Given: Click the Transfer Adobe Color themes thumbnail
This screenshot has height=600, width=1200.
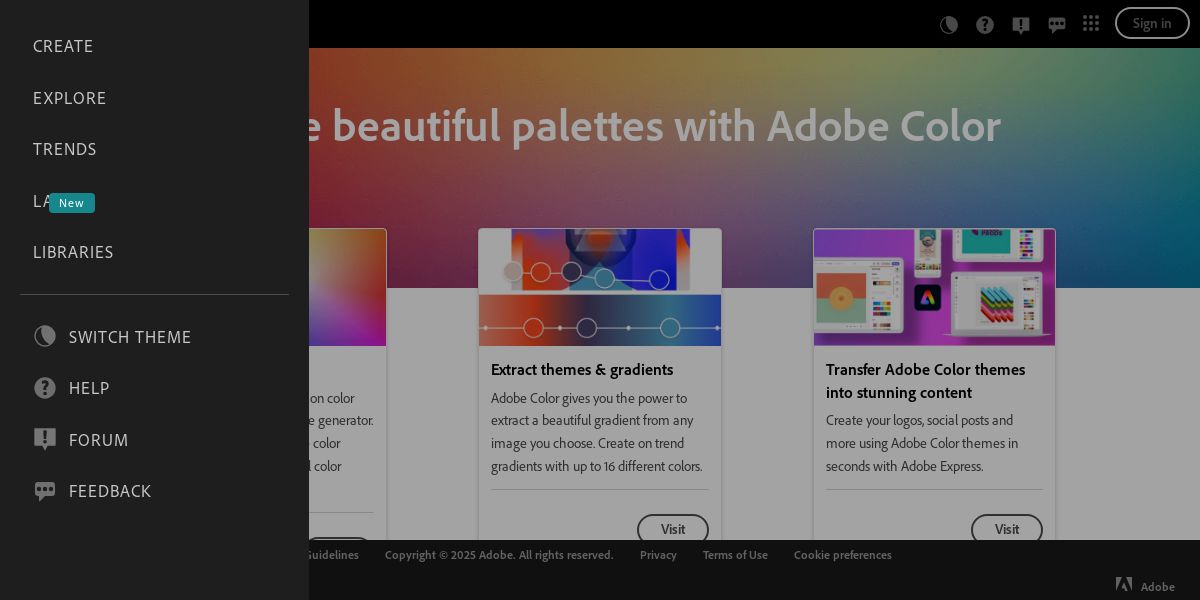Looking at the screenshot, I should pyautogui.click(x=934, y=287).
